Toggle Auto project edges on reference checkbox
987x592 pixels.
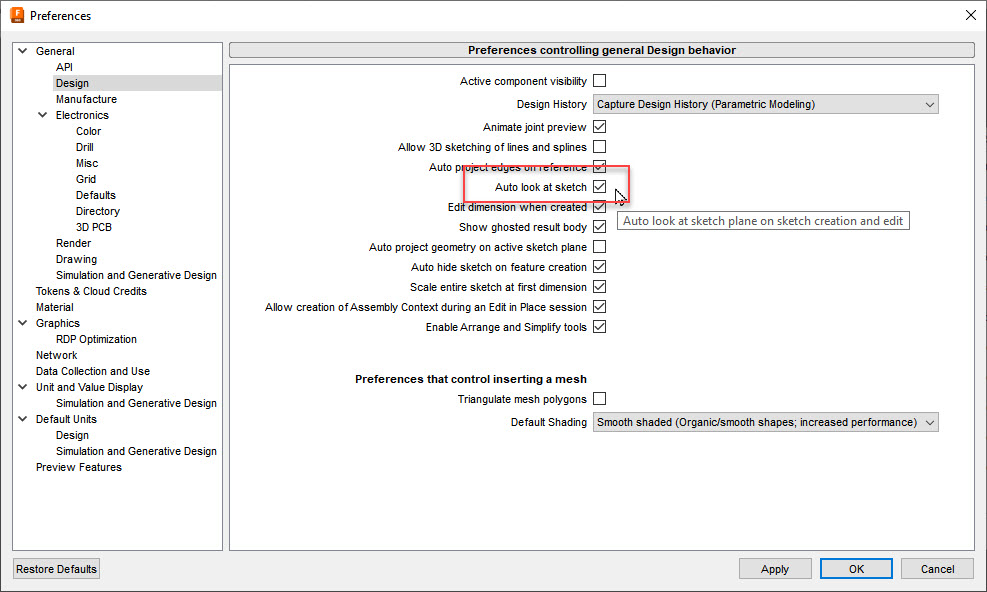point(599,167)
